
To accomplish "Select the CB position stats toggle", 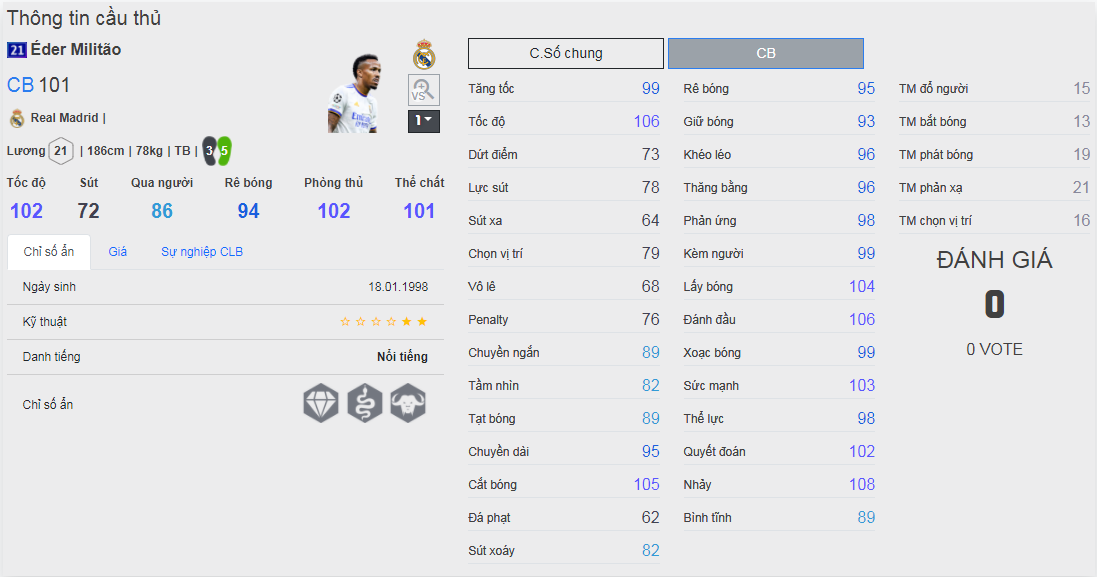I will click(766, 53).
